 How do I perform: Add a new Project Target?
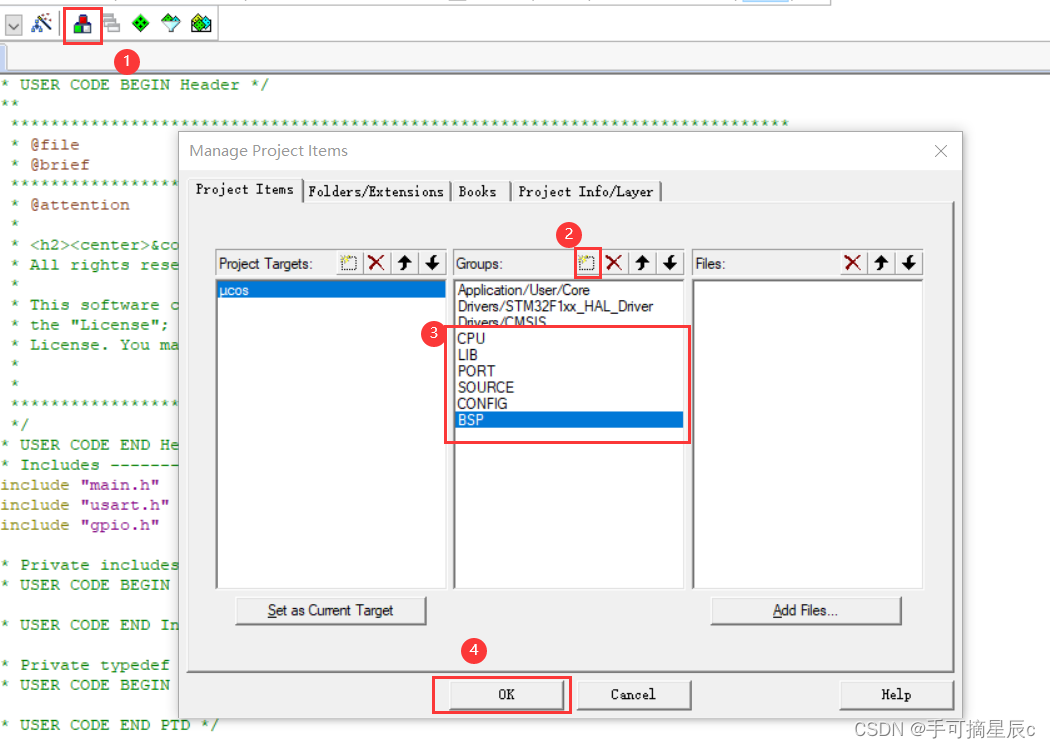pos(348,263)
